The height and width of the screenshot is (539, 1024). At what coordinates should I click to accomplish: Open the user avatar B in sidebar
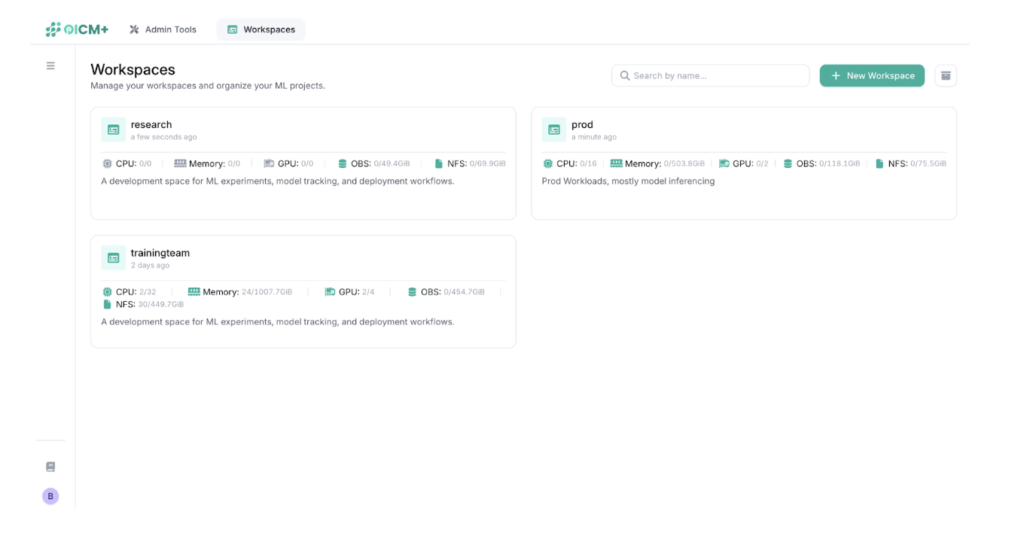click(51, 496)
